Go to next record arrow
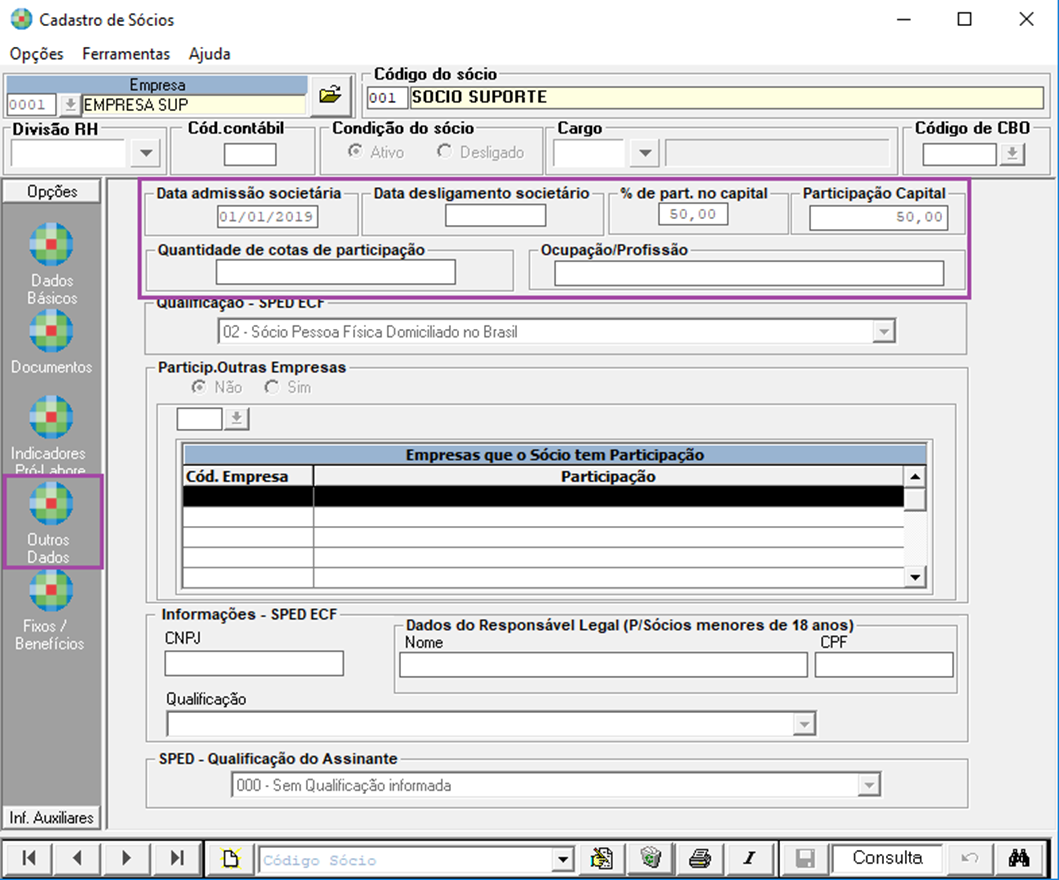The height and width of the screenshot is (880, 1059). click(x=126, y=858)
